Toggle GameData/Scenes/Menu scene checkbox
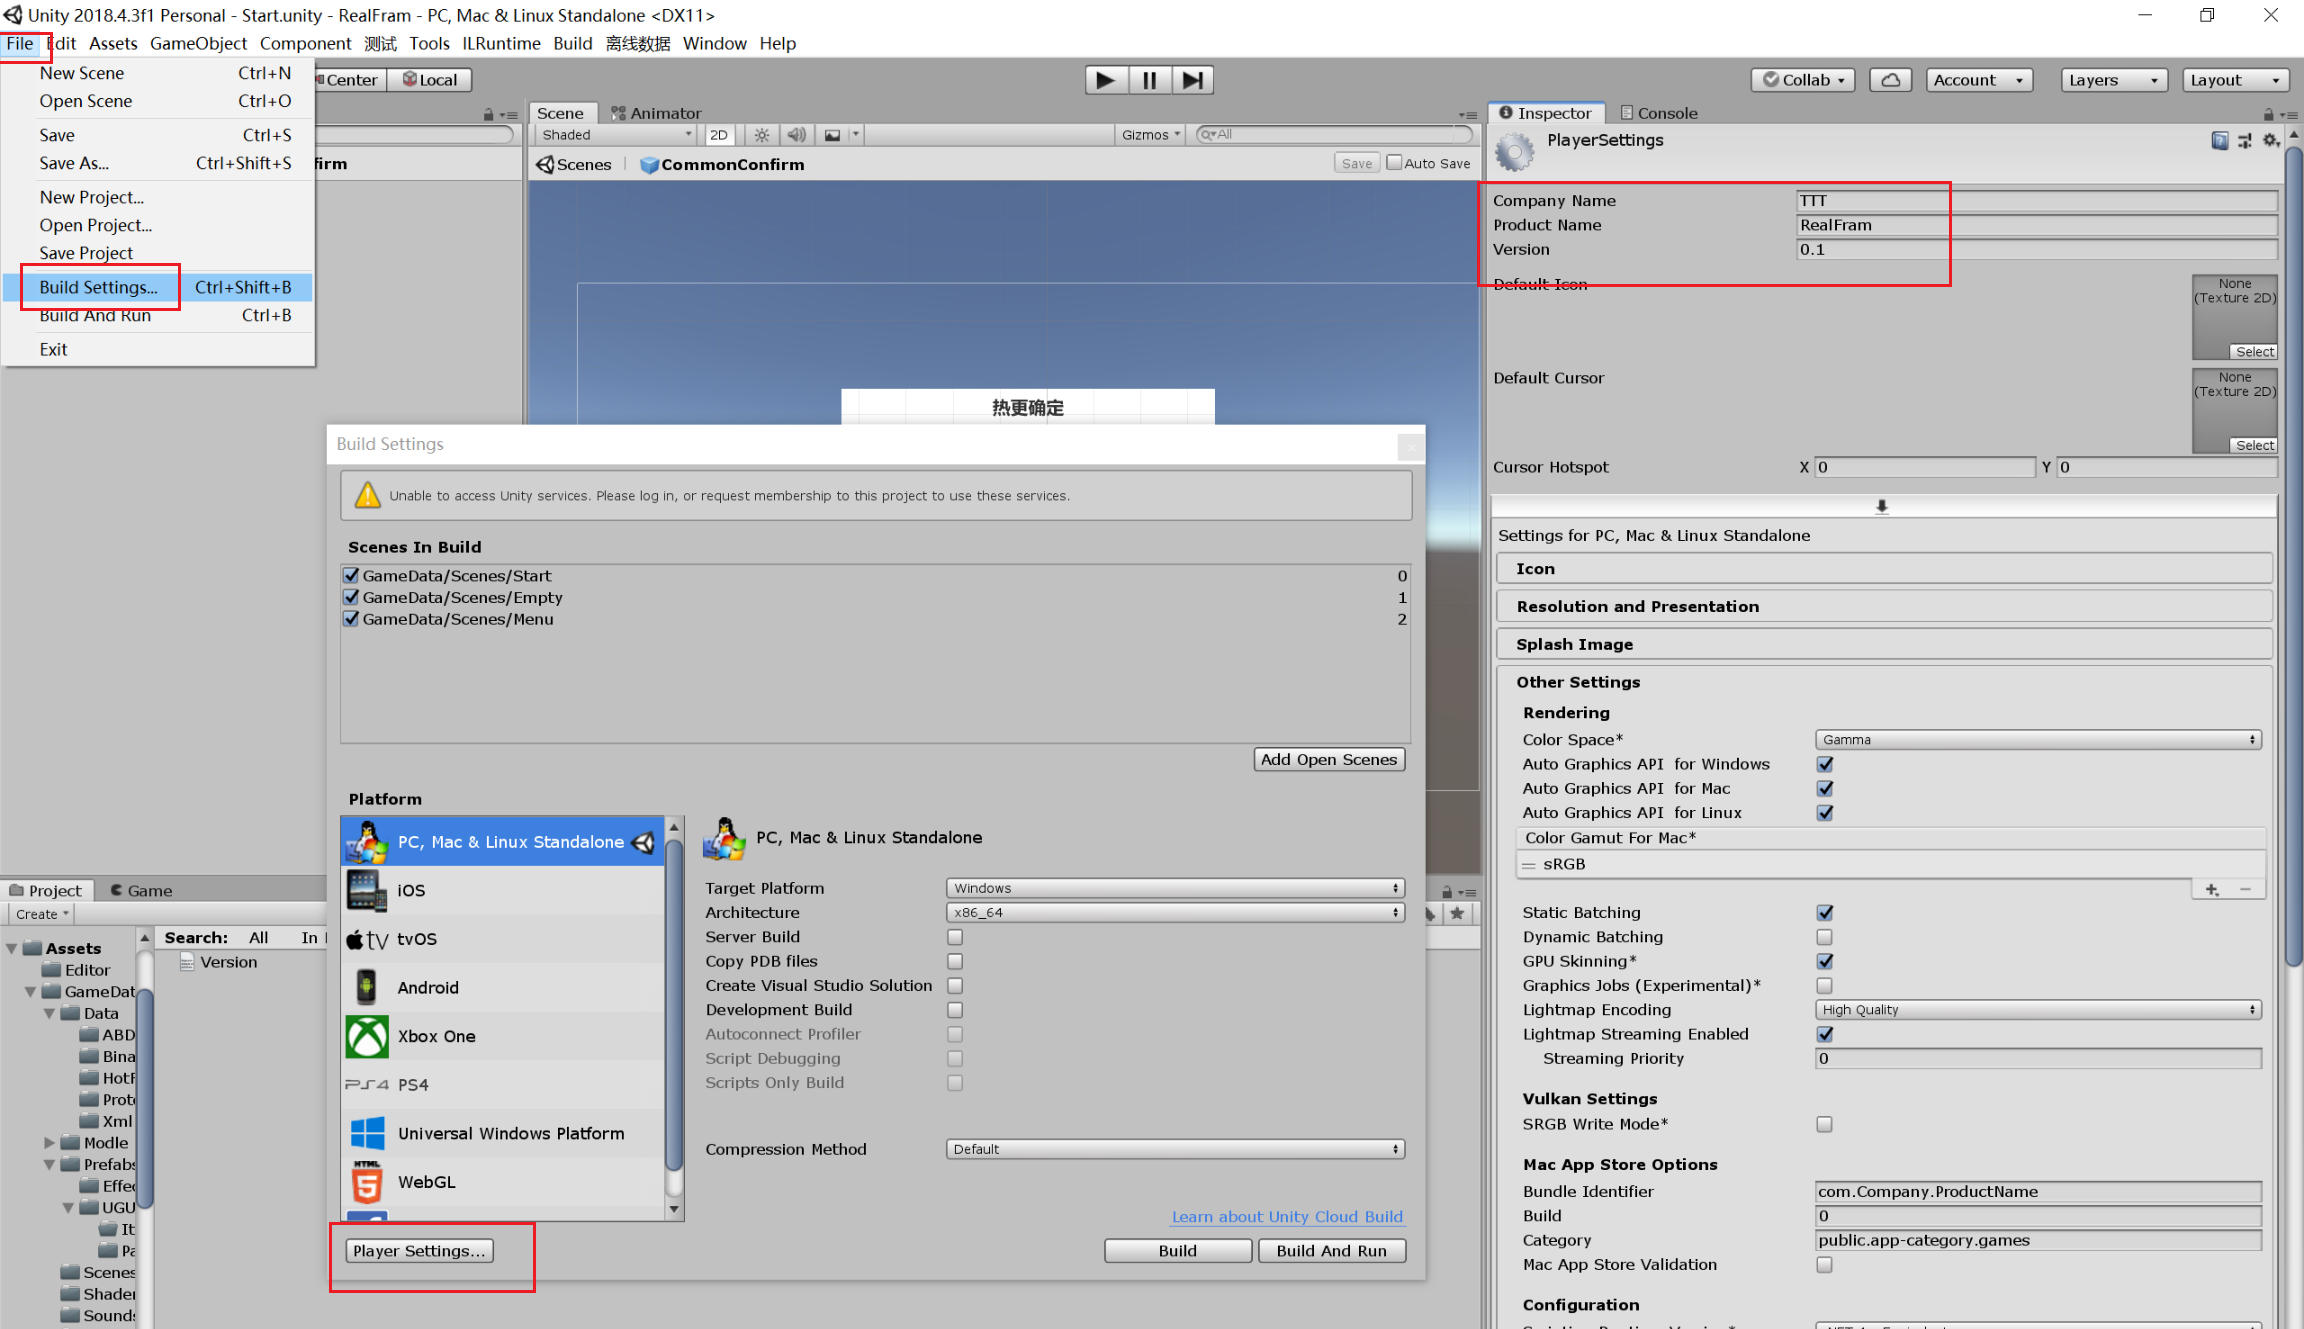This screenshot has width=2304, height=1329. coord(351,620)
